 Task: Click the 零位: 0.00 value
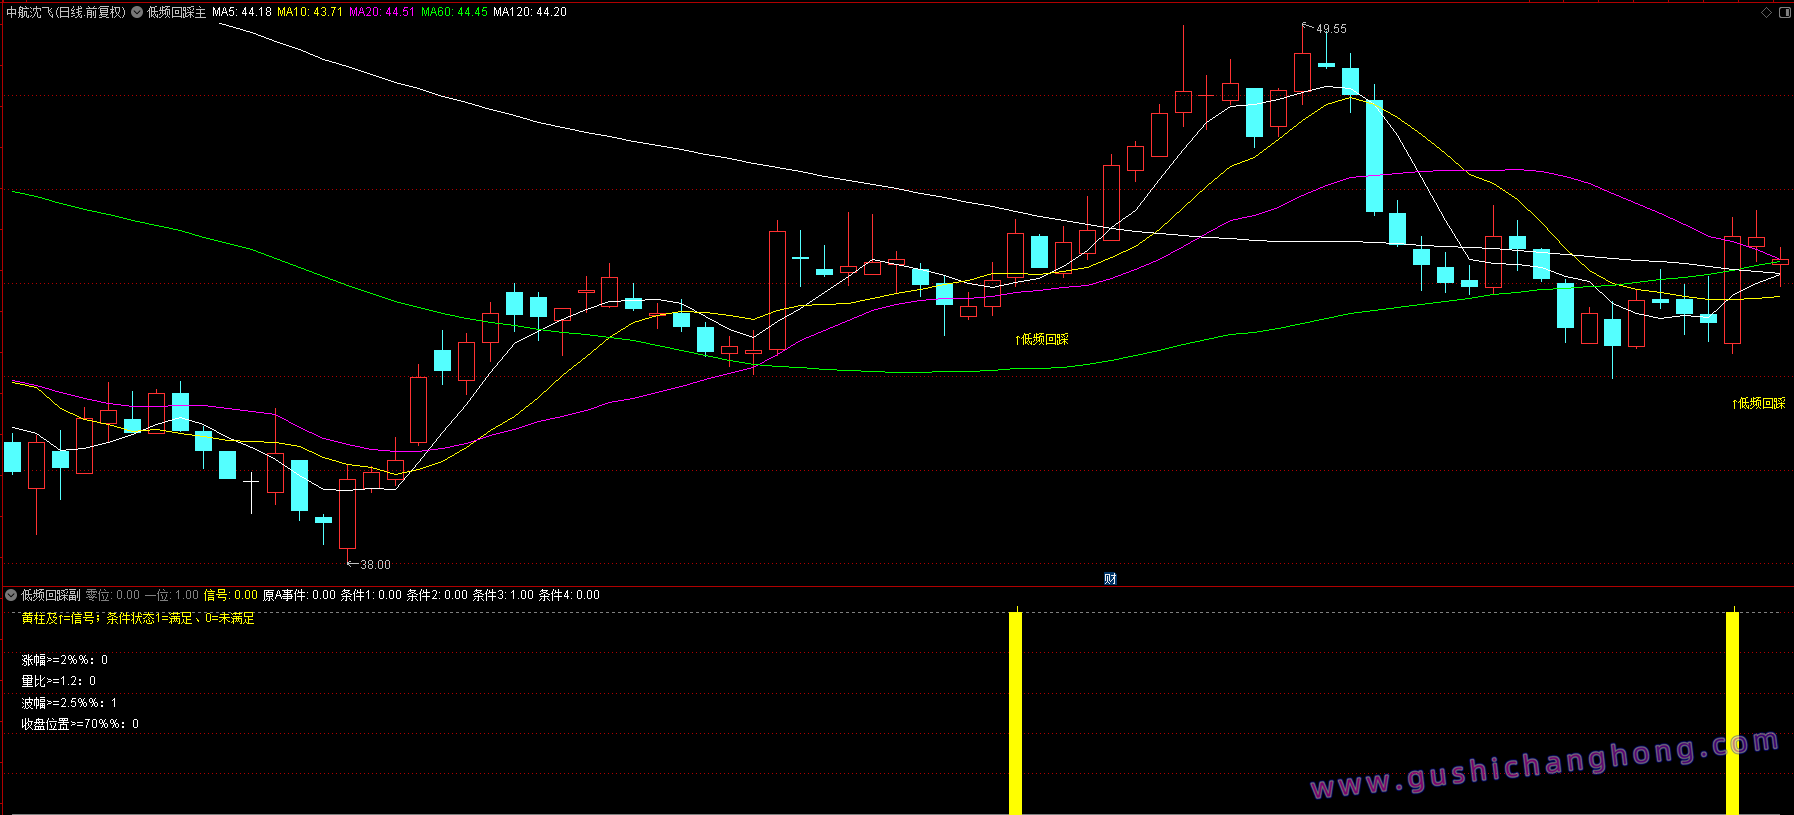click(113, 595)
